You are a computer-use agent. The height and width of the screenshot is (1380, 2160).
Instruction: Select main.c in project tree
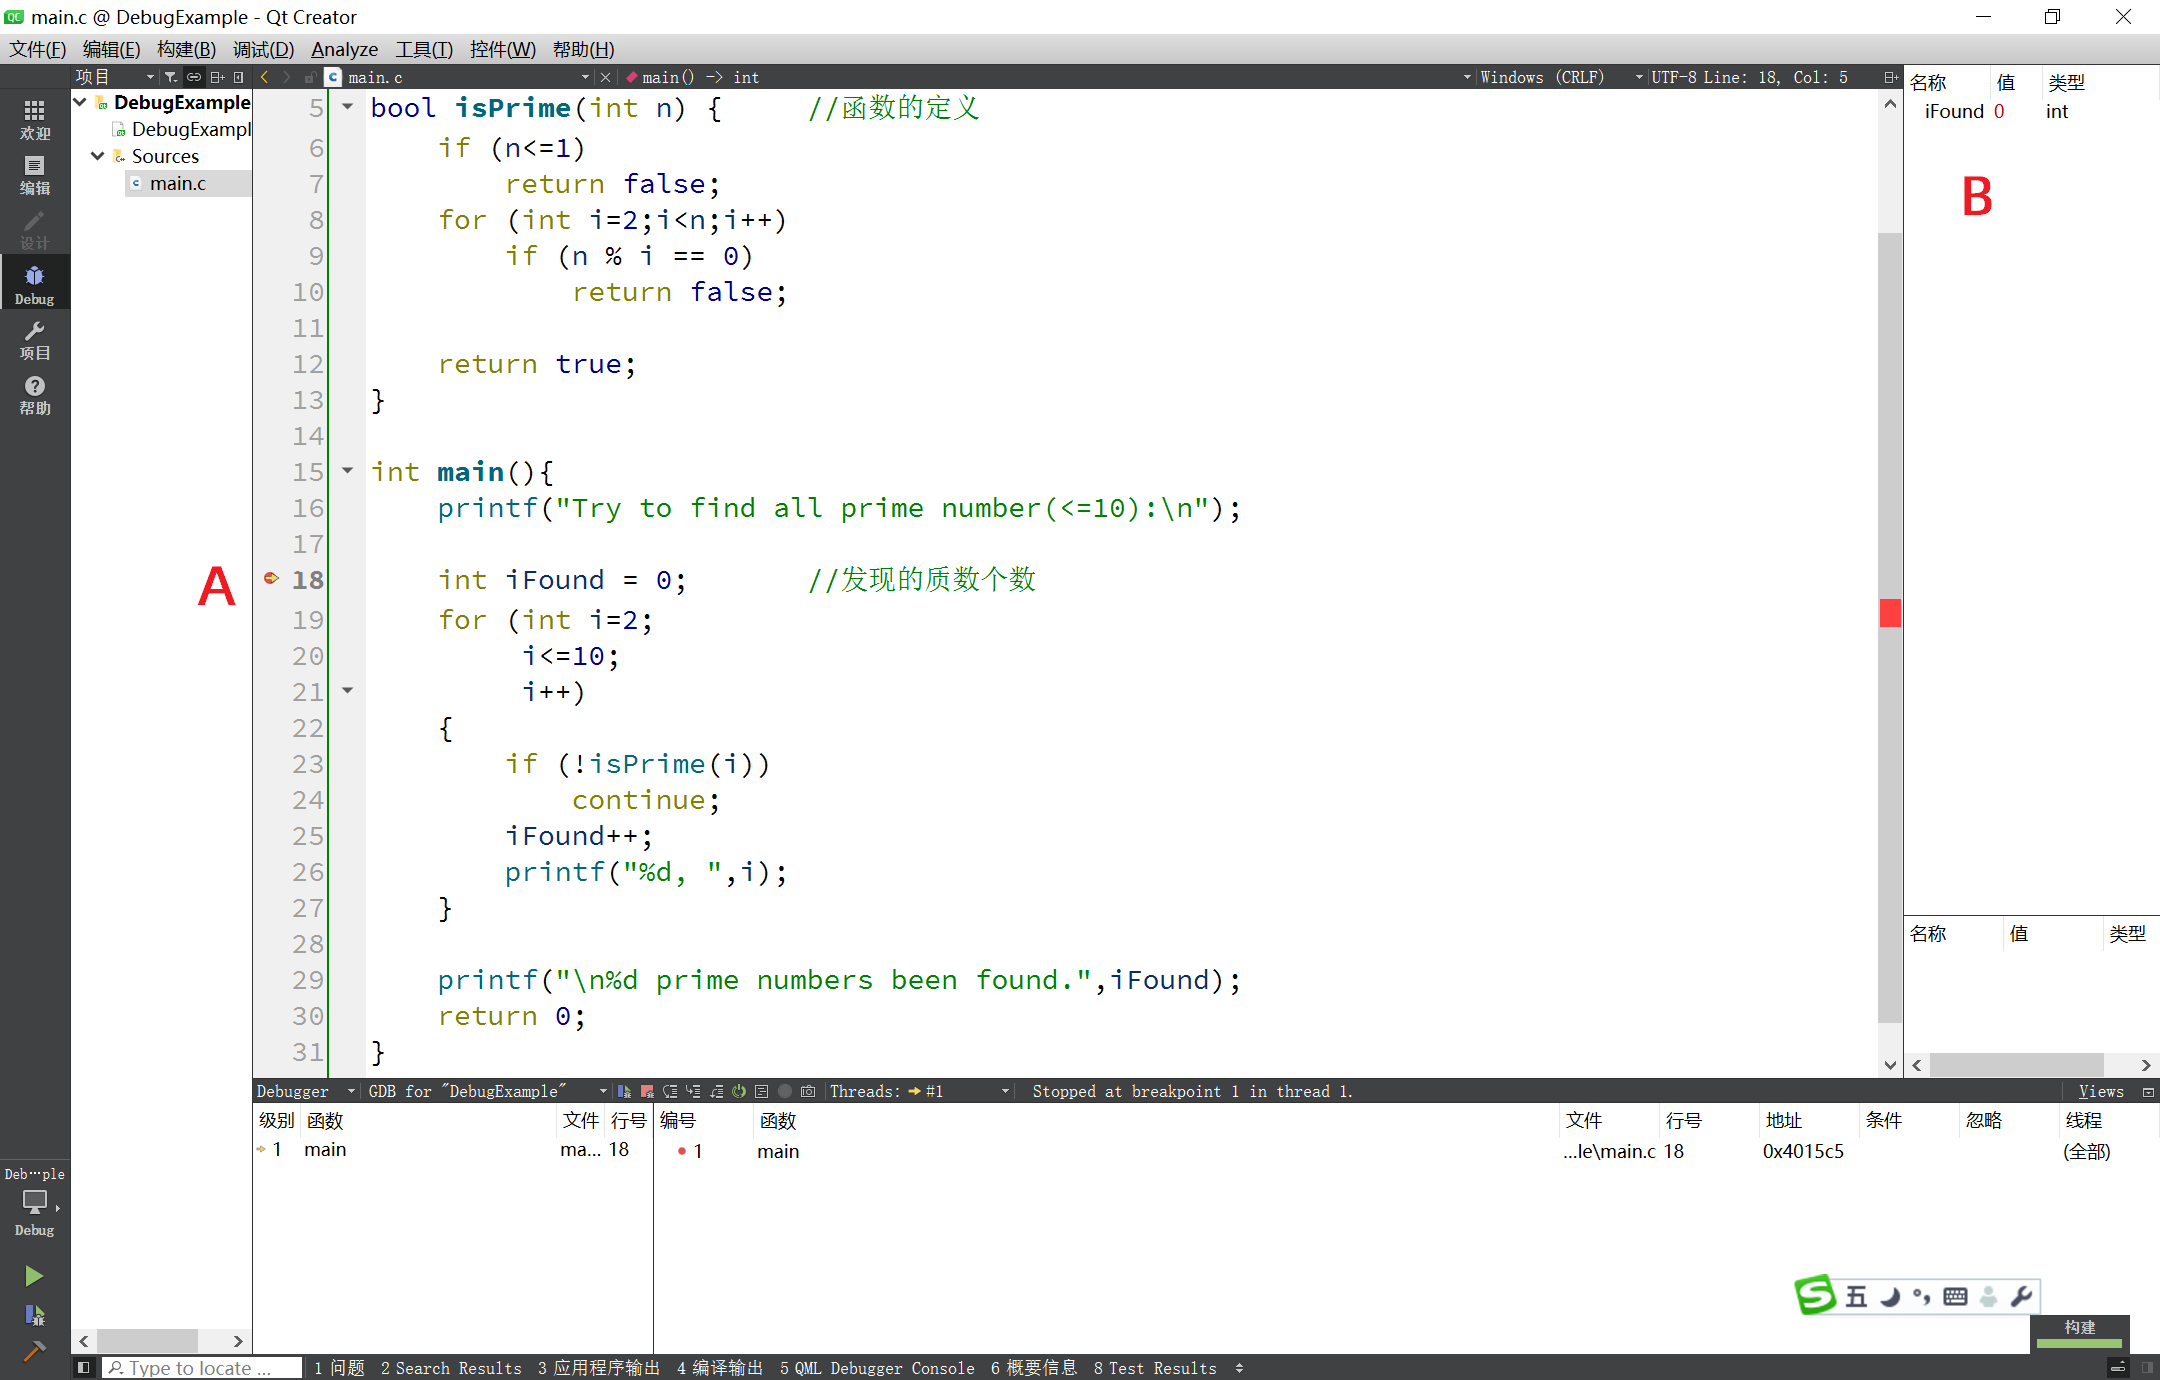point(177,183)
